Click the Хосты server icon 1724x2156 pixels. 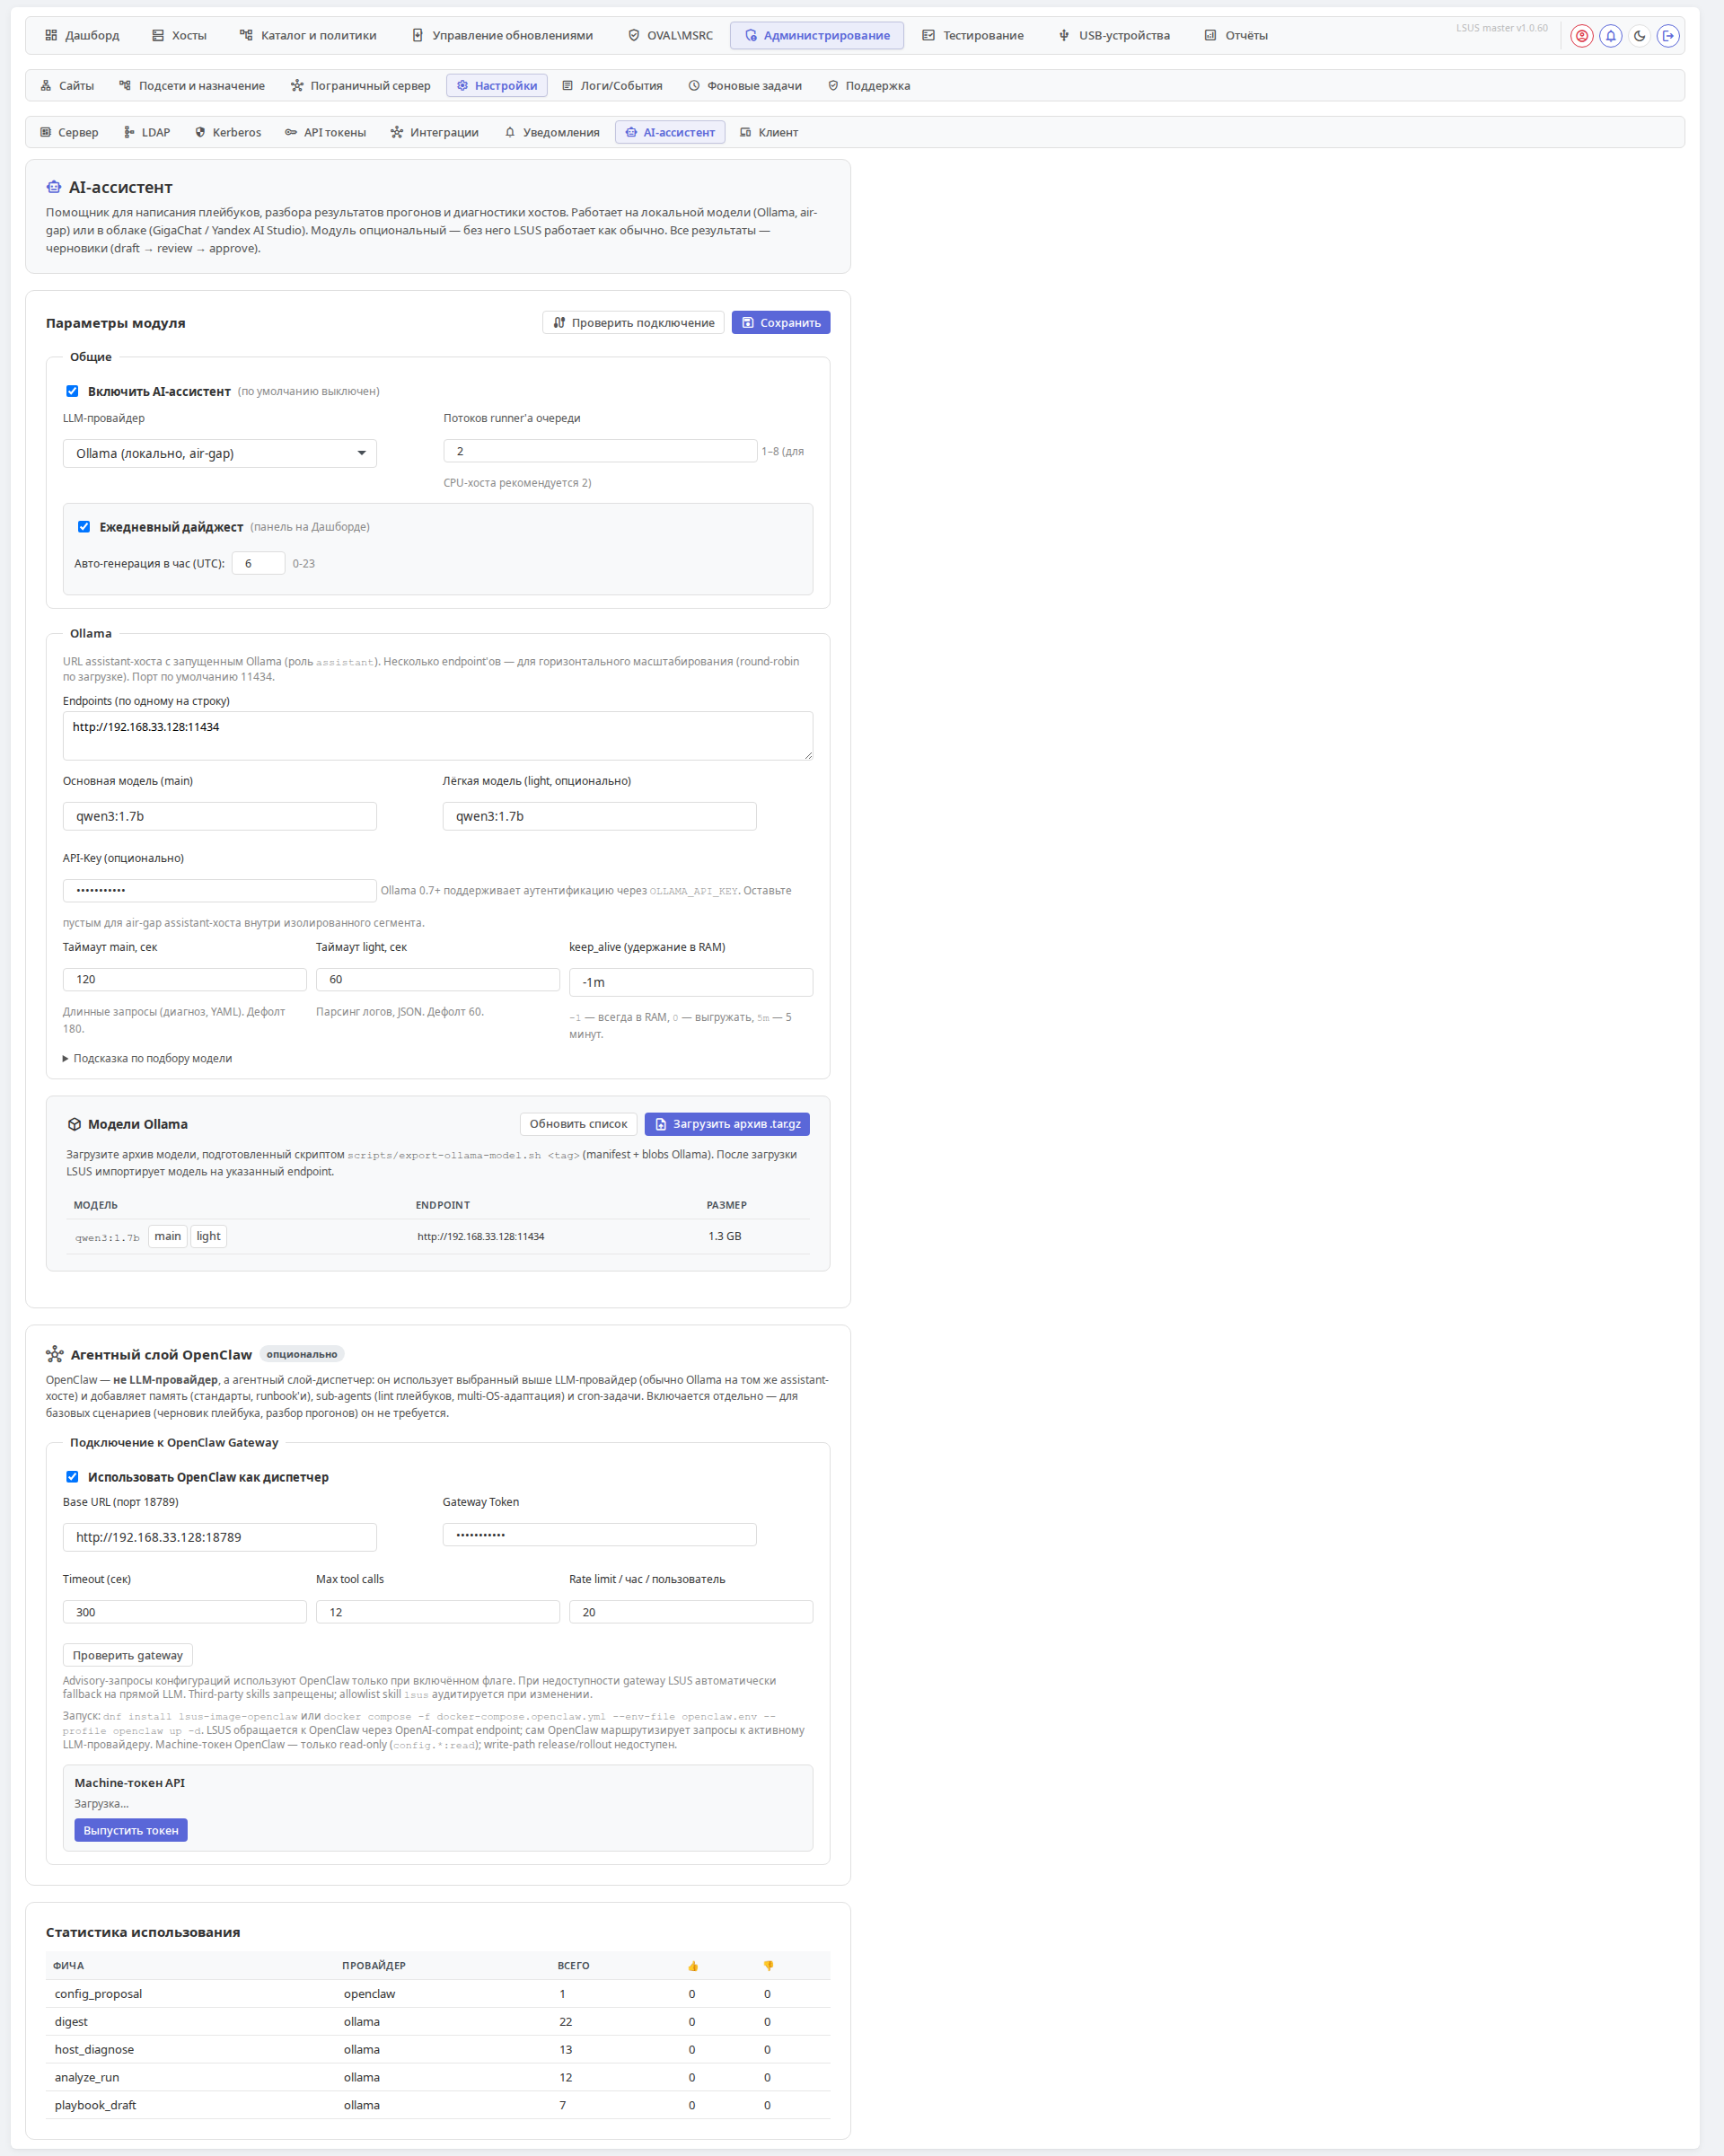[x=158, y=35]
